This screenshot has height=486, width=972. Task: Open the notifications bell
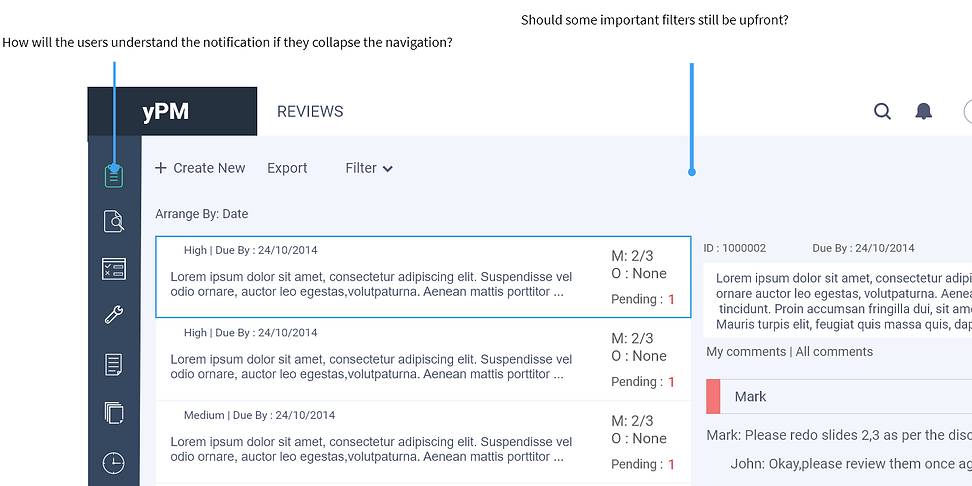click(x=924, y=112)
